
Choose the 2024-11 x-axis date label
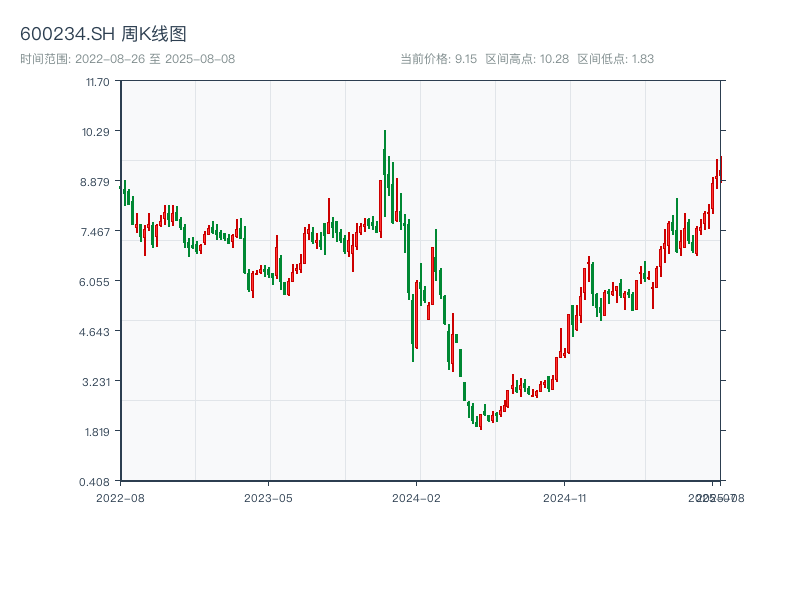point(565,497)
